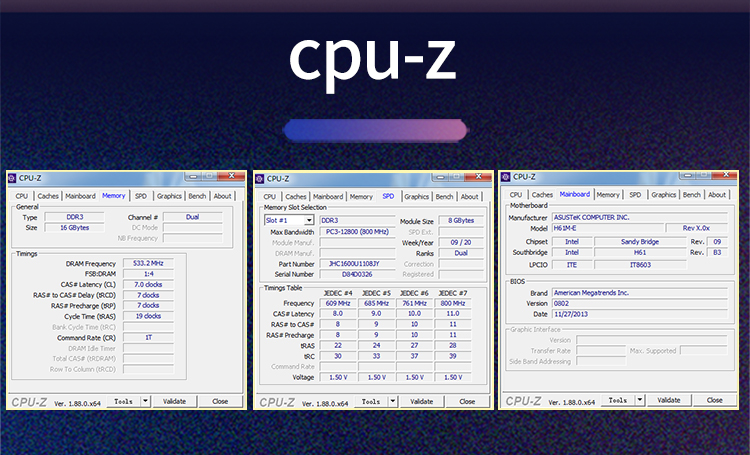The height and width of the screenshot is (455, 750).
Task: Open the Graphics tab in the Memory window
Action: (x=169, y=196)
